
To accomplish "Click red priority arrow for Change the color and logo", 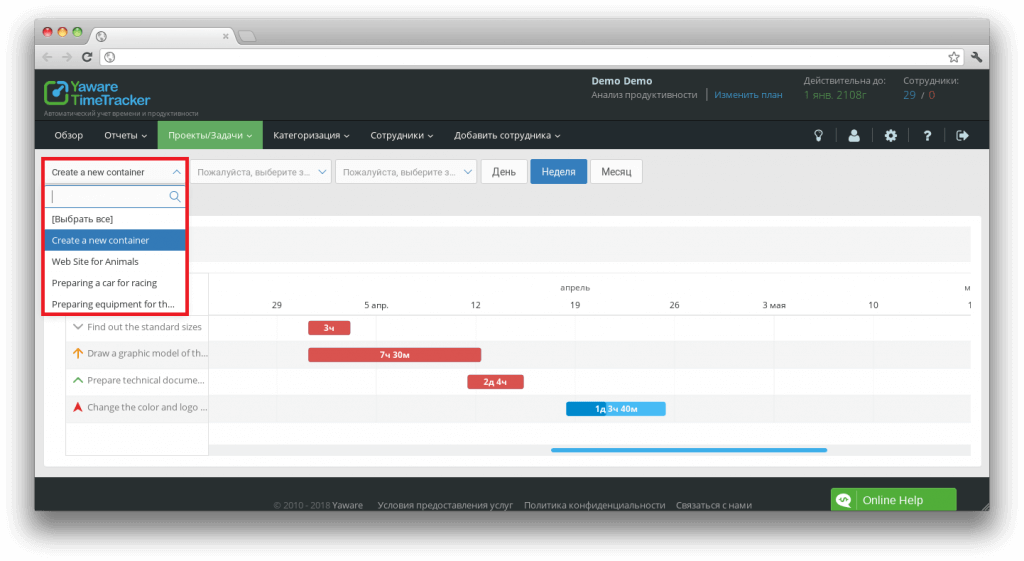I will click(x=78, y=407).
